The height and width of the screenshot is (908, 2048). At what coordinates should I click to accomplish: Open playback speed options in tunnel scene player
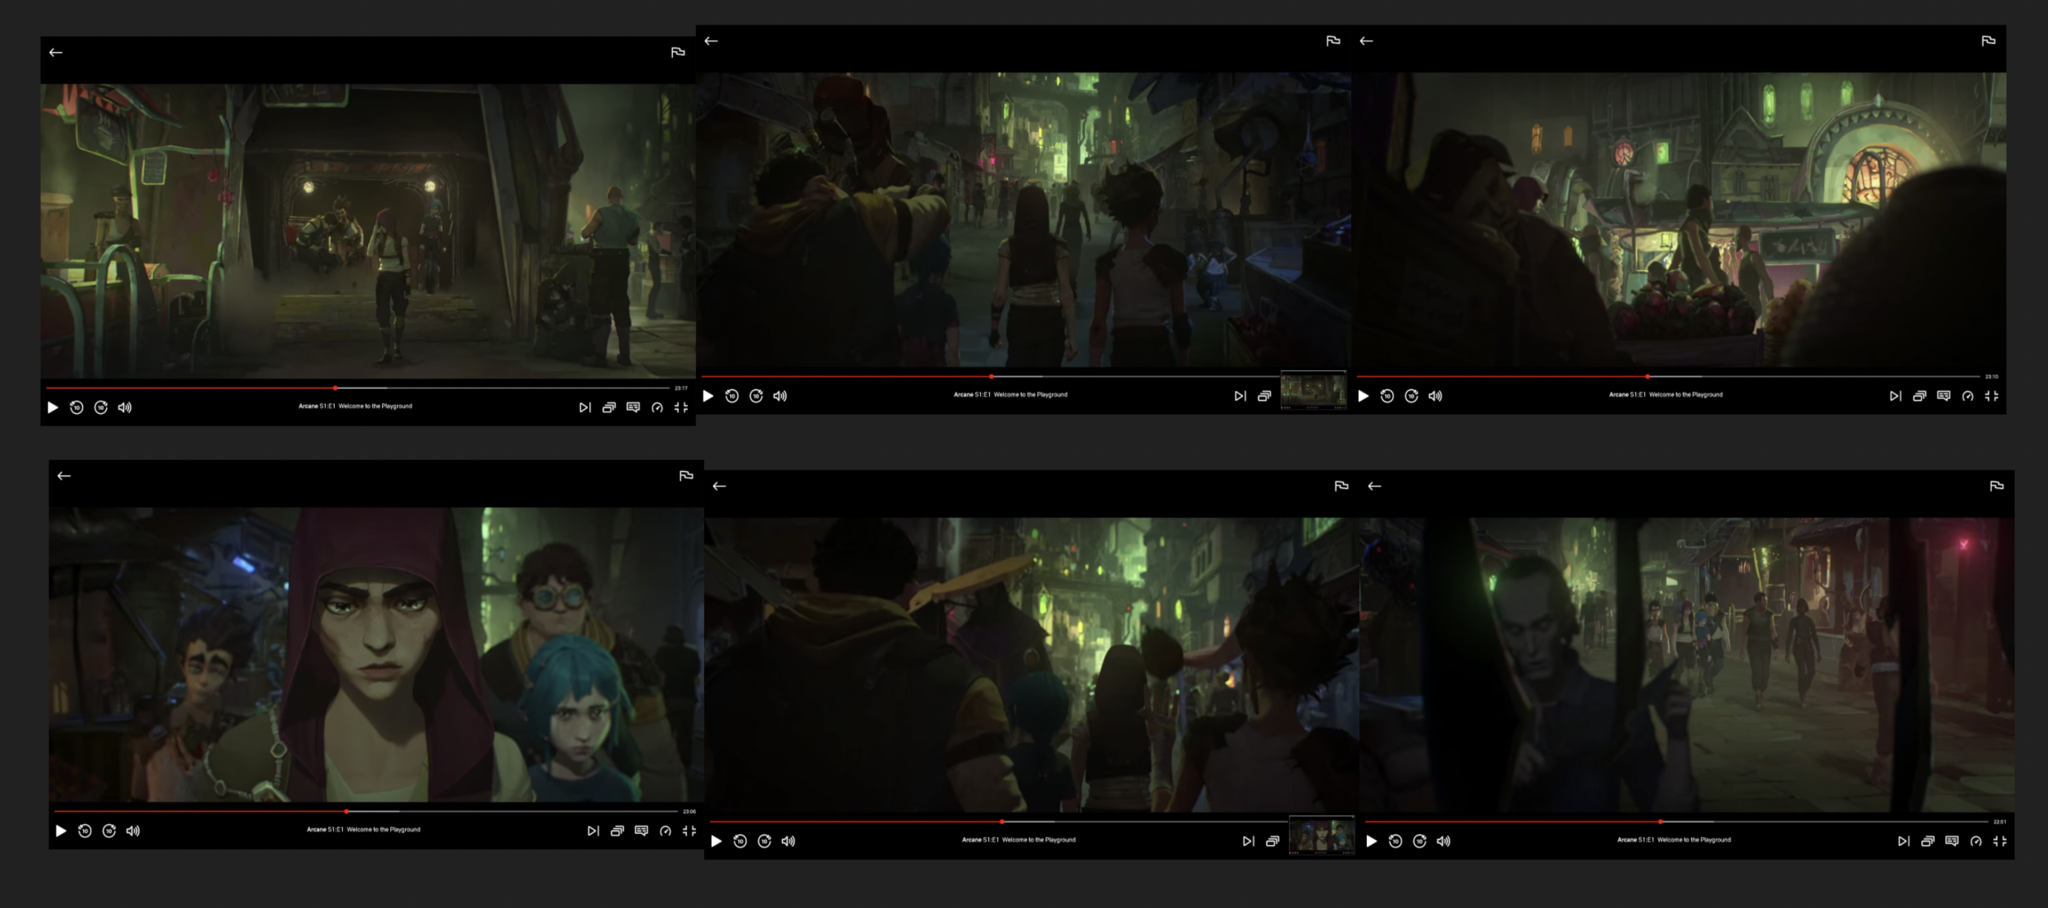tap(657, 407)
